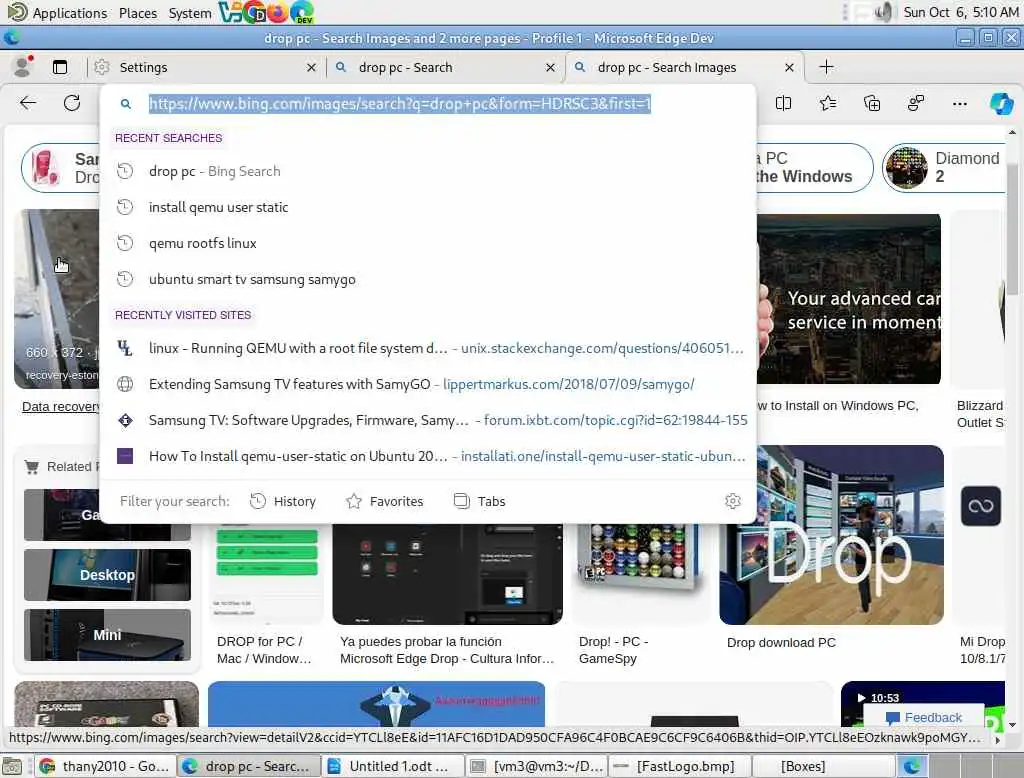This screenshot has height=778, width=1024.
Task: Open the 'DROP for PC / Mac' image
Action: tap(266, 574)
